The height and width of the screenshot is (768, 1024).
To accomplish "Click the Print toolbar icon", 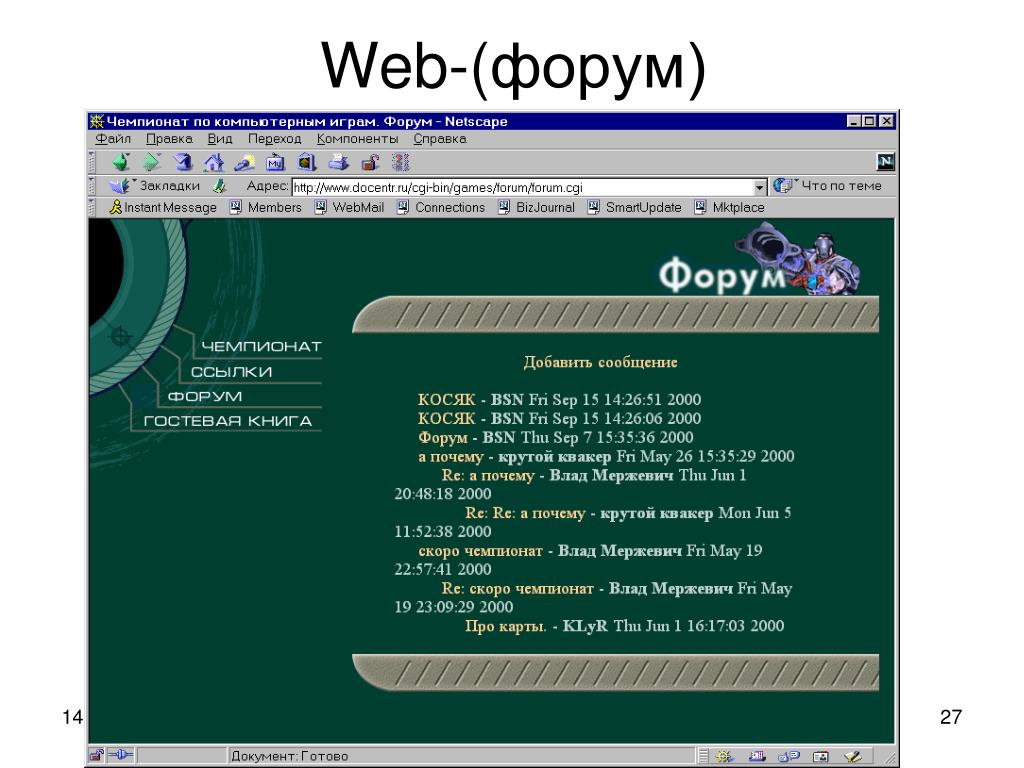I will pos(338,162).
